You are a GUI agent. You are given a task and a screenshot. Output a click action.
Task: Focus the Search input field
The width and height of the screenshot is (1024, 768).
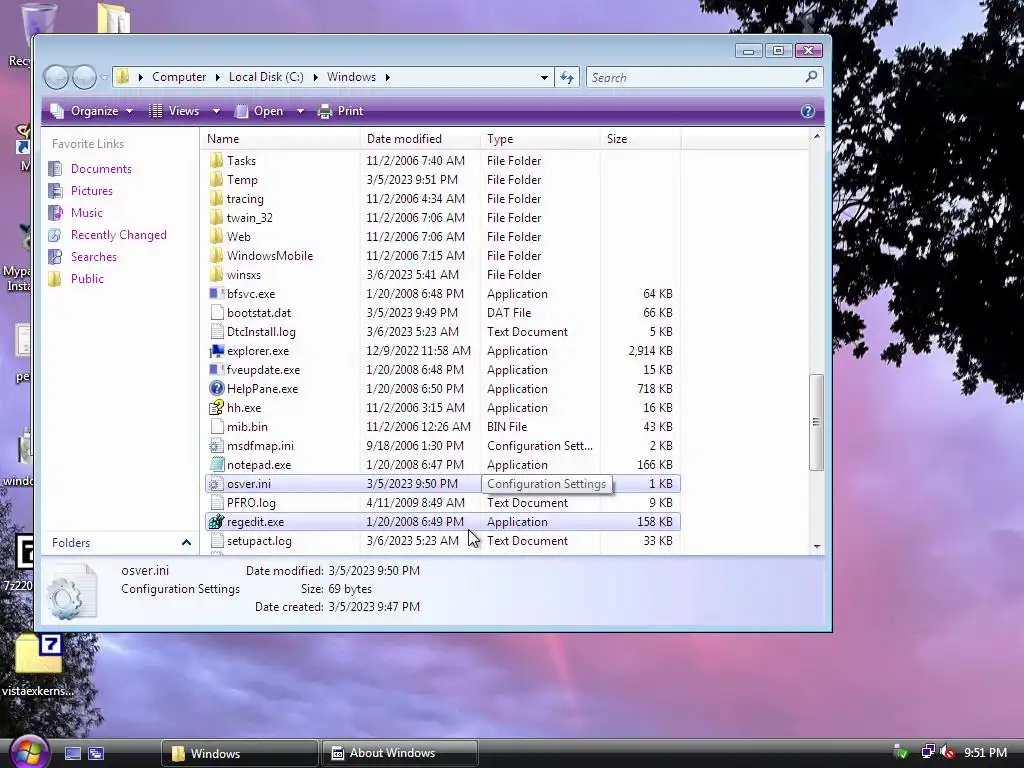click(697, 78)
